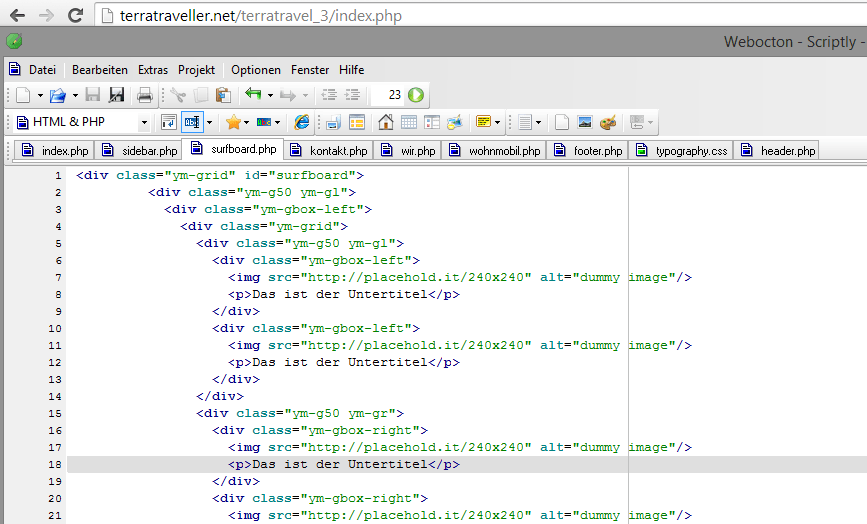Click the Decrease indent icon
Viewport: 867px width, 524px height.
click(329, 95)
